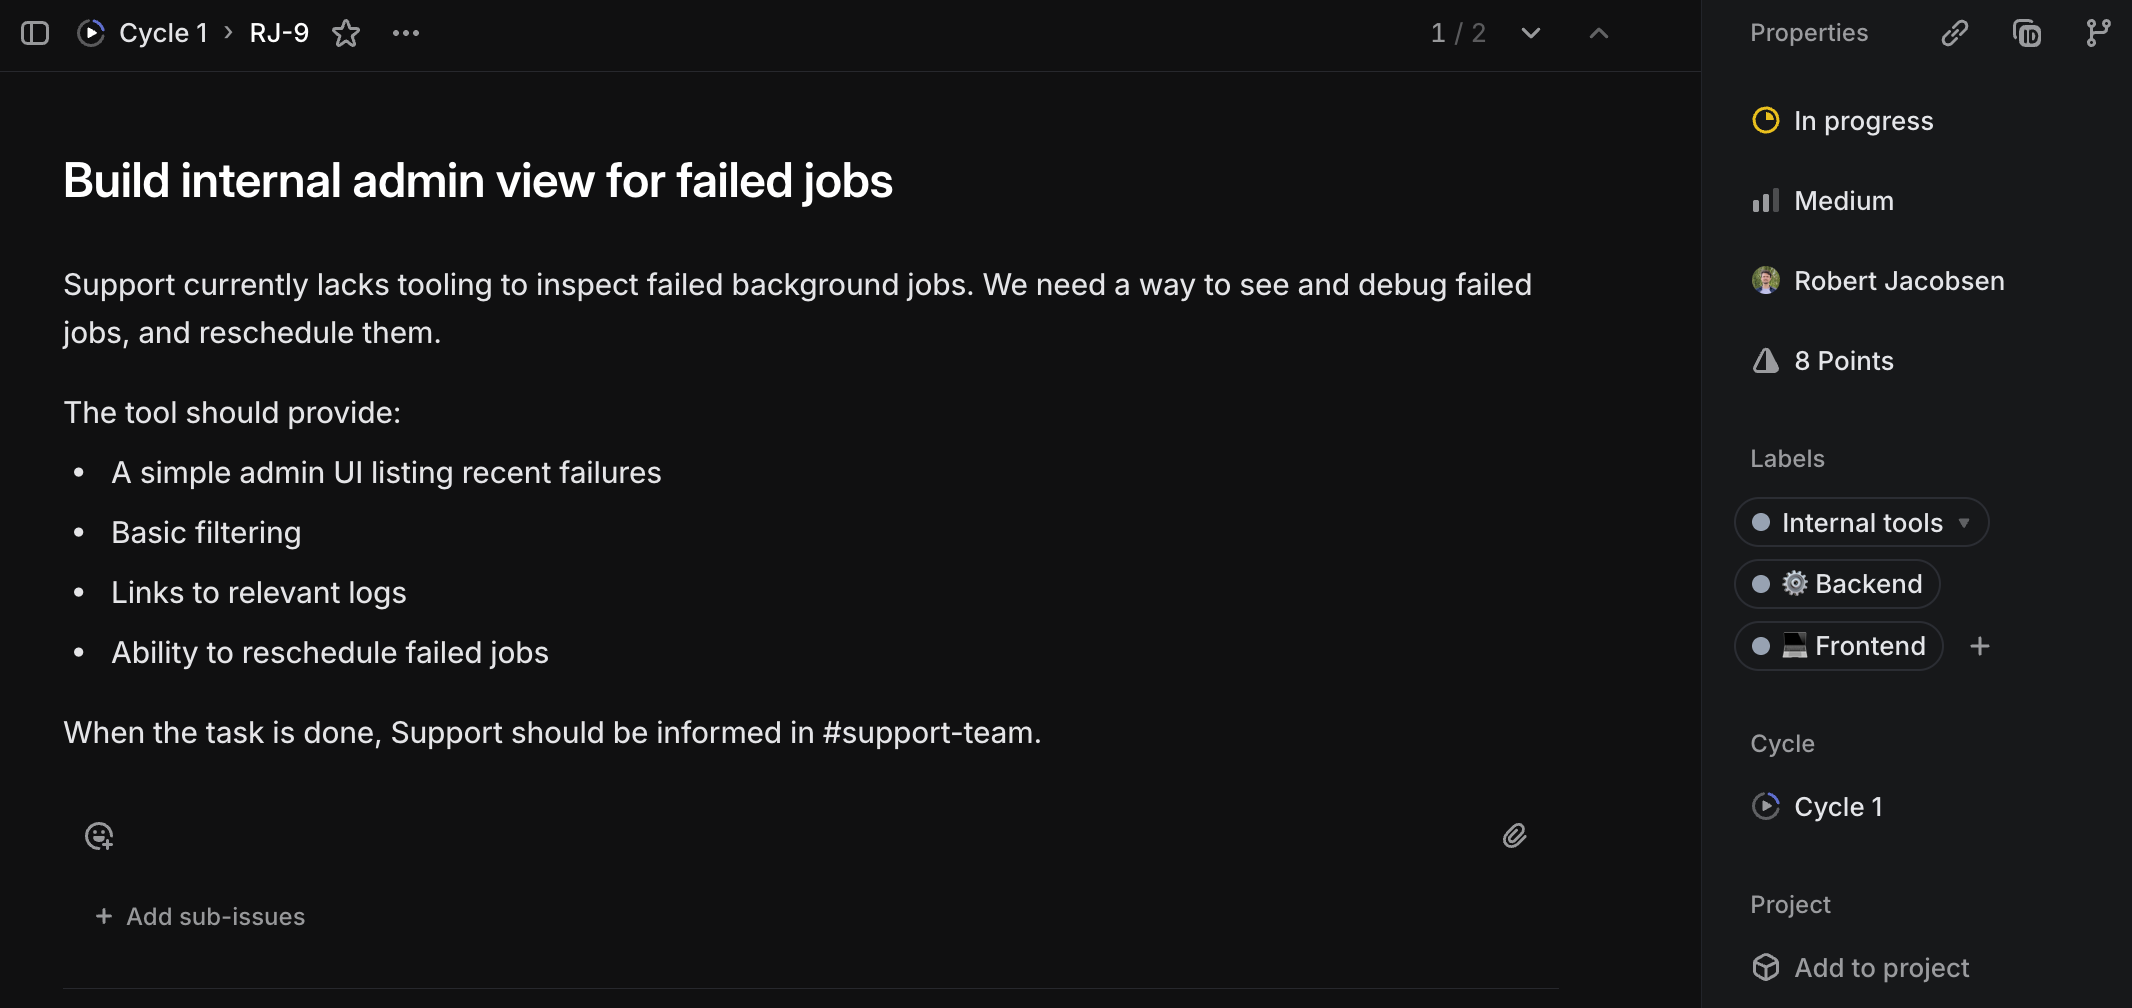Change the In progress status
This screenshot has width=2132, height=1008.
tap(1862, 121)
